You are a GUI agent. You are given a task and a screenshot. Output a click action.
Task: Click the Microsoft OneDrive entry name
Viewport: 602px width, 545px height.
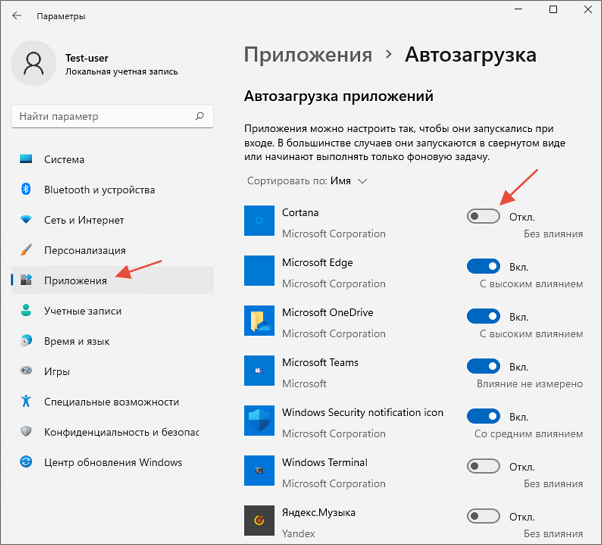tap(327, 312)
